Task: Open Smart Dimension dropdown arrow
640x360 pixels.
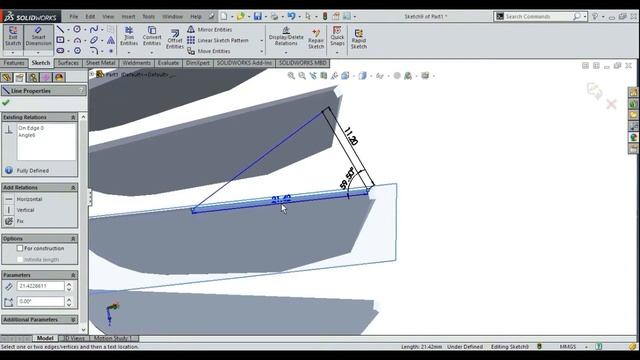Action: [38, 53]
